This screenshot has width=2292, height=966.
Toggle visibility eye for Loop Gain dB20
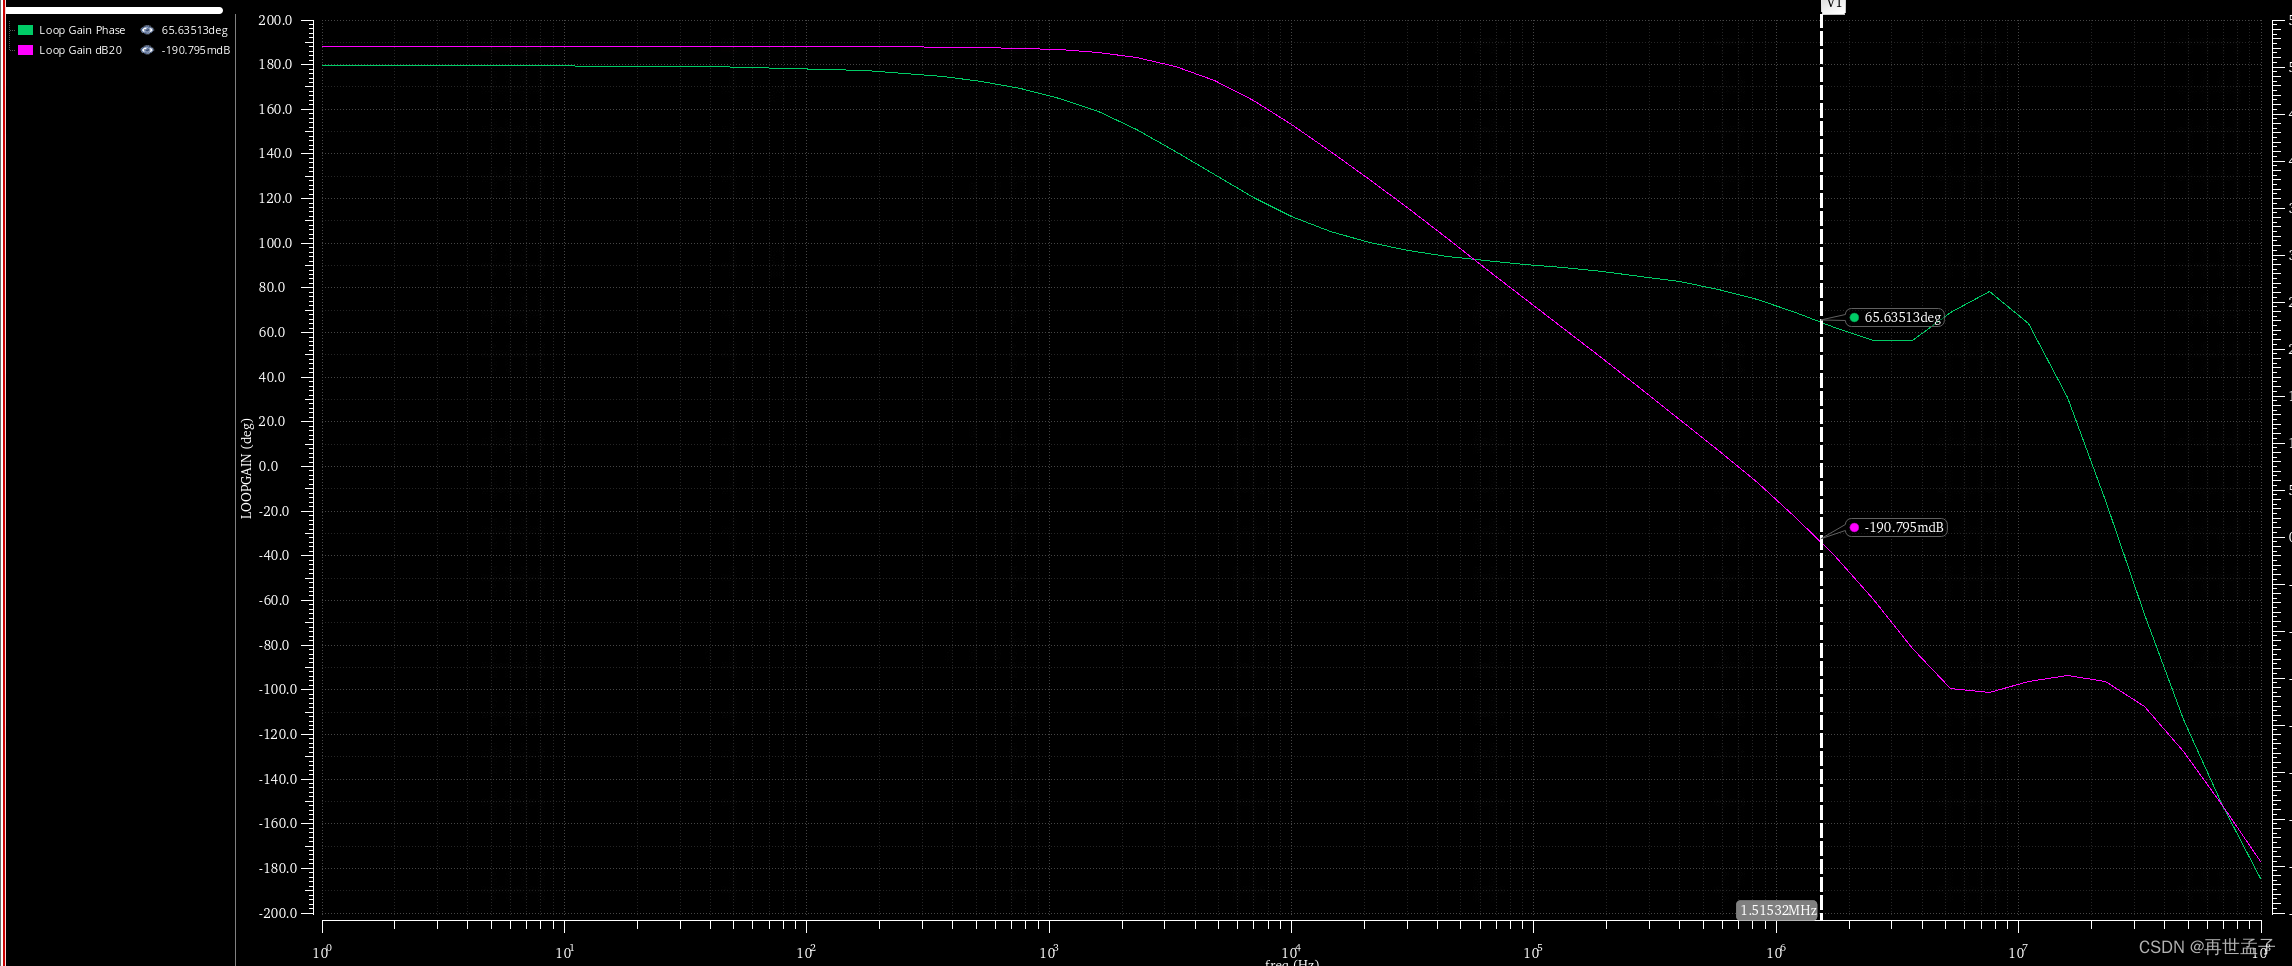point(147,50)
